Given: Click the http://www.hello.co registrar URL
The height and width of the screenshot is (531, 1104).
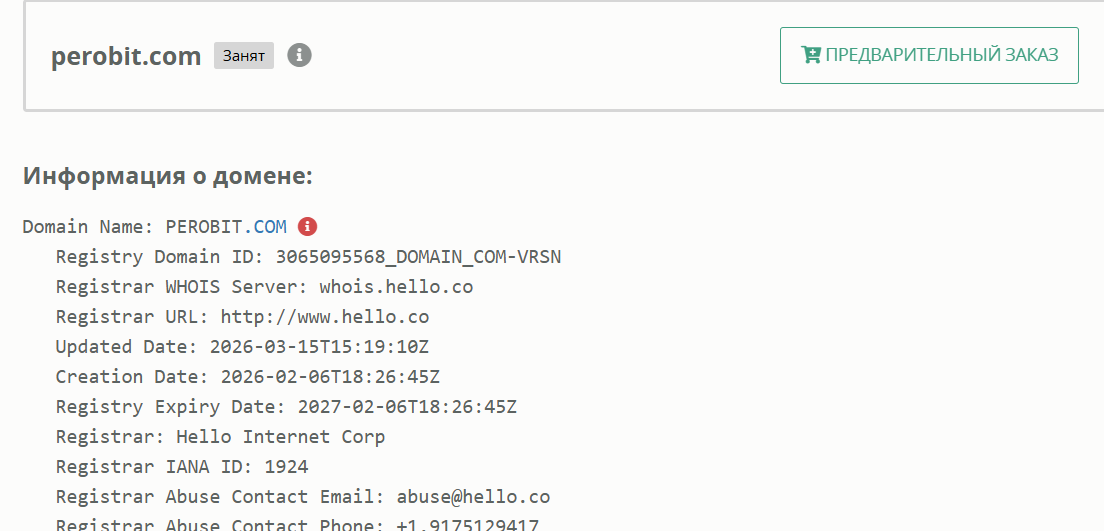Looking at the screenshot, I should pyautogui.click(x=325, y=317).
